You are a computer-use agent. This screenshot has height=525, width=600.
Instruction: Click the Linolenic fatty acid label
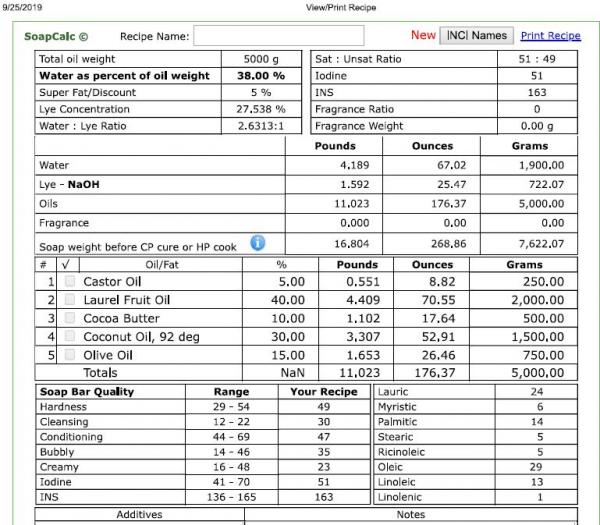[399, 497]
